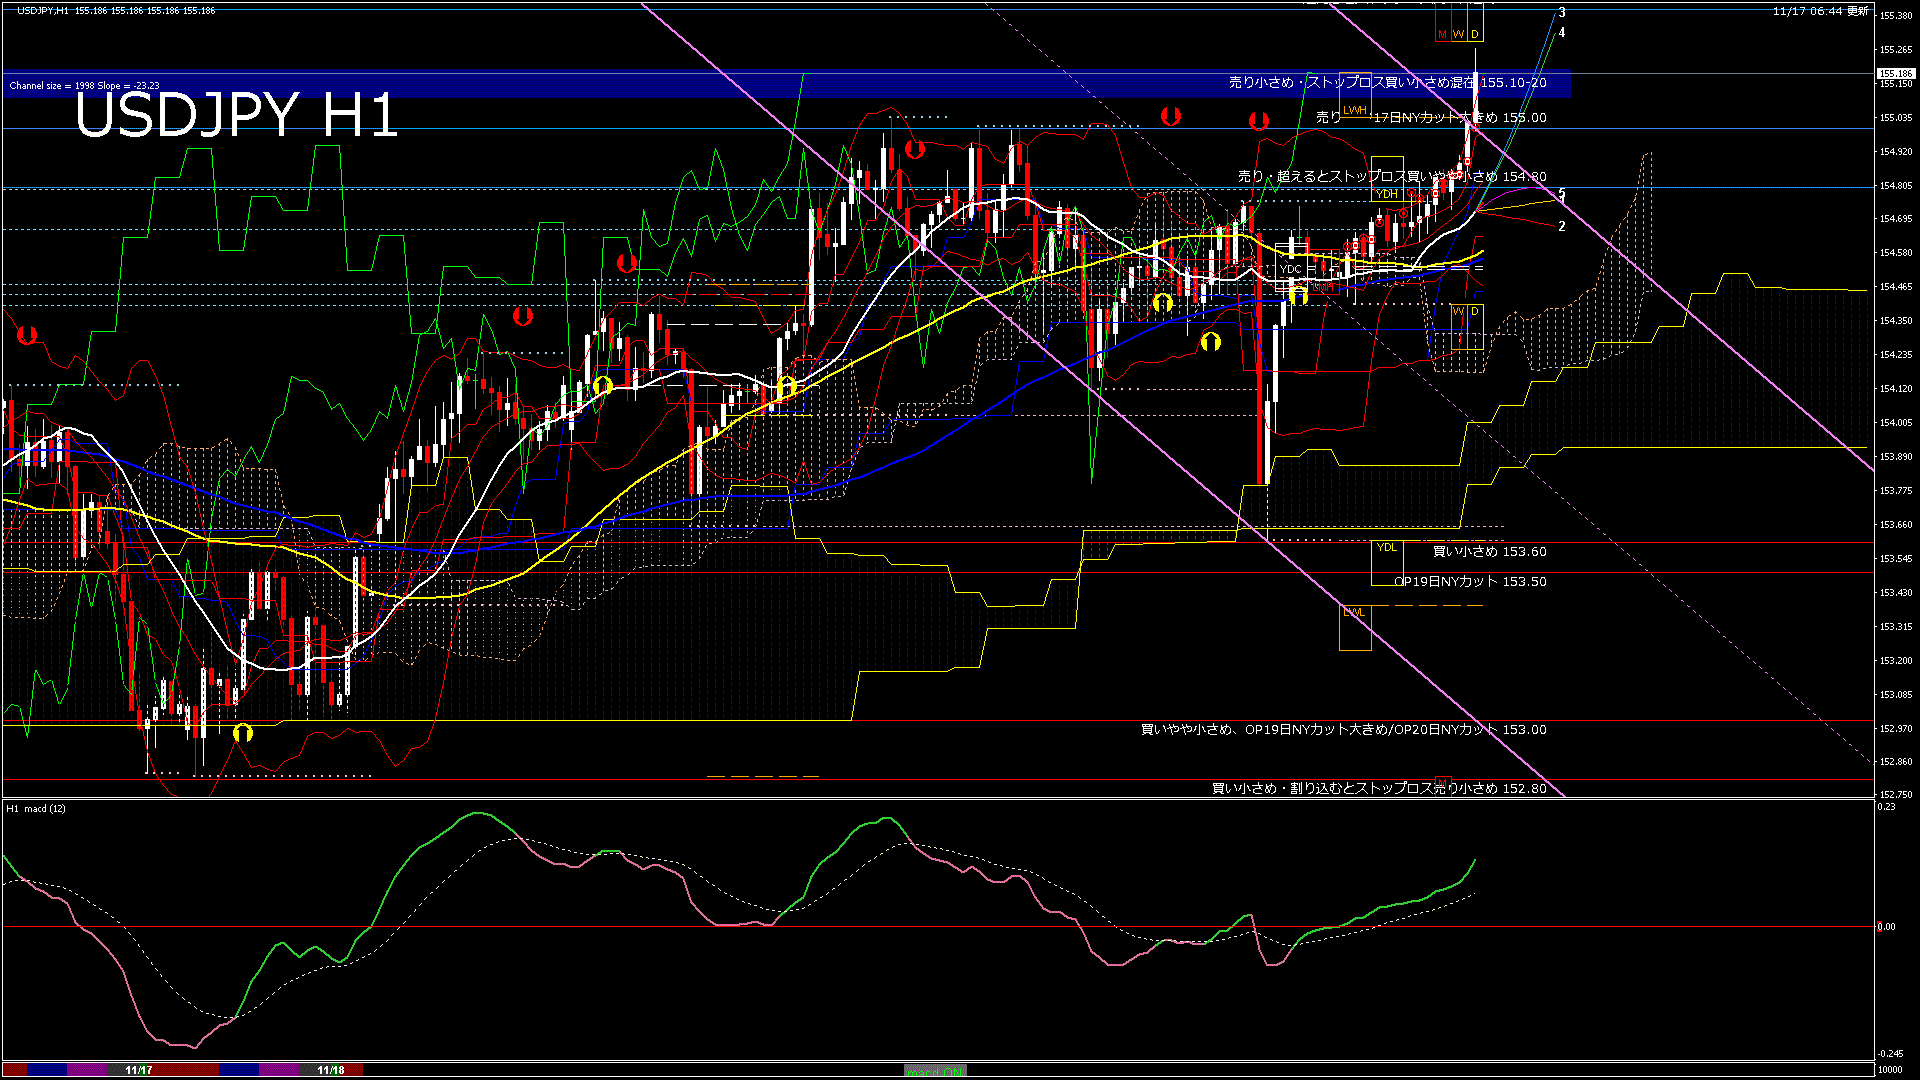This screenshot has width=1920, height=1080.
Task: Click the yellow up-arrow marker above the 153.00 line
Action: click(x=242, y=733)
